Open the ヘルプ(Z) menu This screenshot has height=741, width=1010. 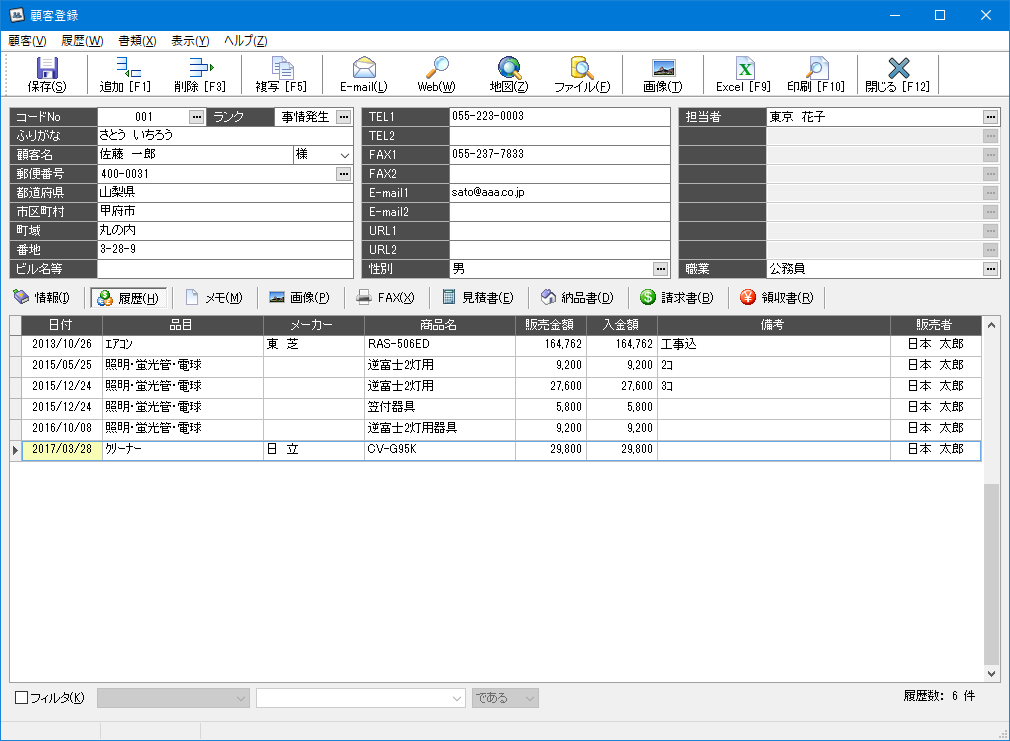[x=245, y=41]
